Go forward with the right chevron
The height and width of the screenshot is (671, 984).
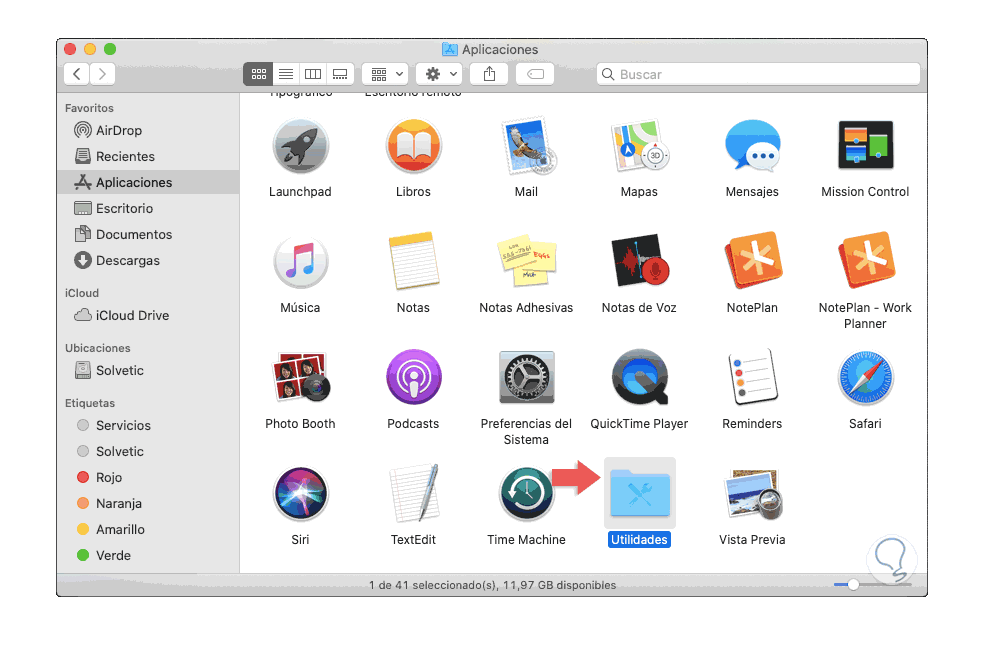click(102, 74)
